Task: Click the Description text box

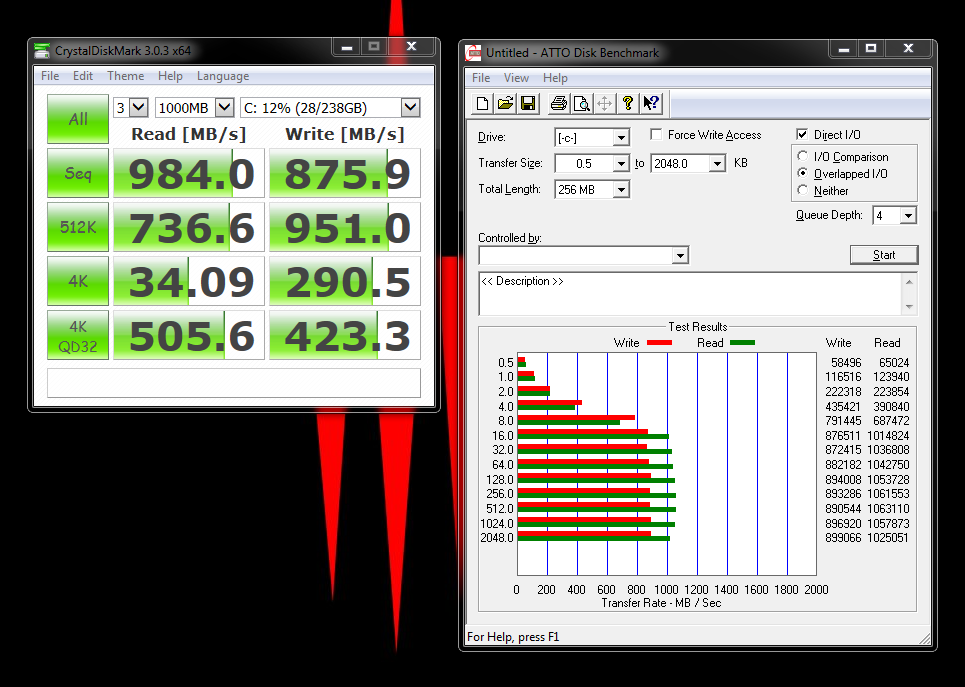Action: (x=690, y=294)
